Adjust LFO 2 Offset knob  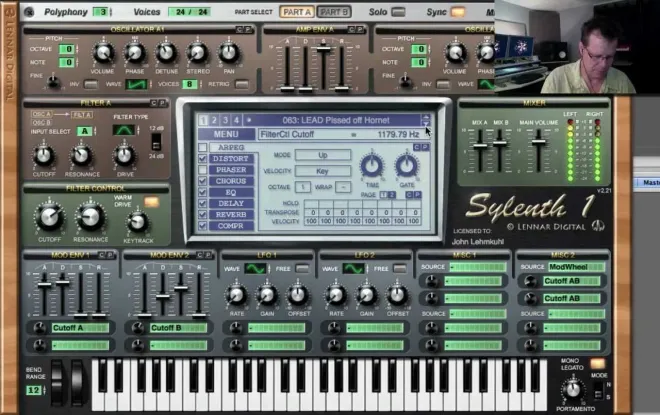pyautogui.click(x=397, y=295)
